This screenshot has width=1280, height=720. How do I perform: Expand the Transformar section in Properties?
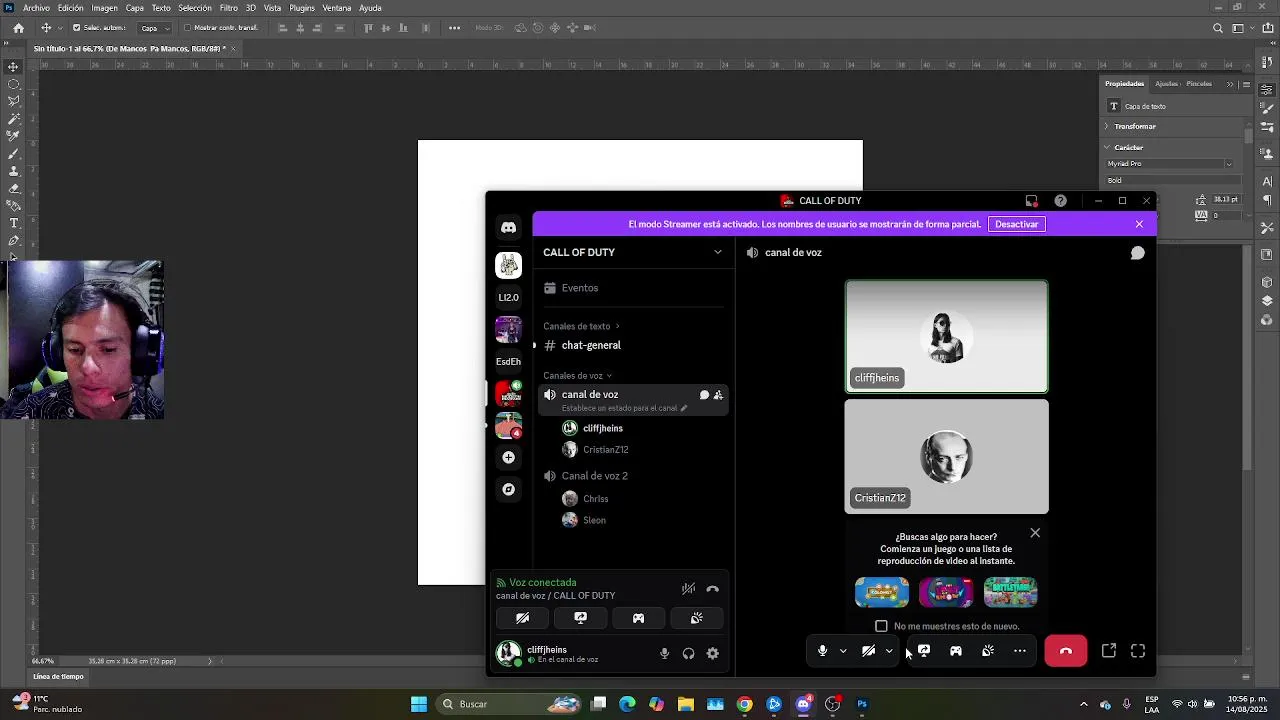[1107, 126]
